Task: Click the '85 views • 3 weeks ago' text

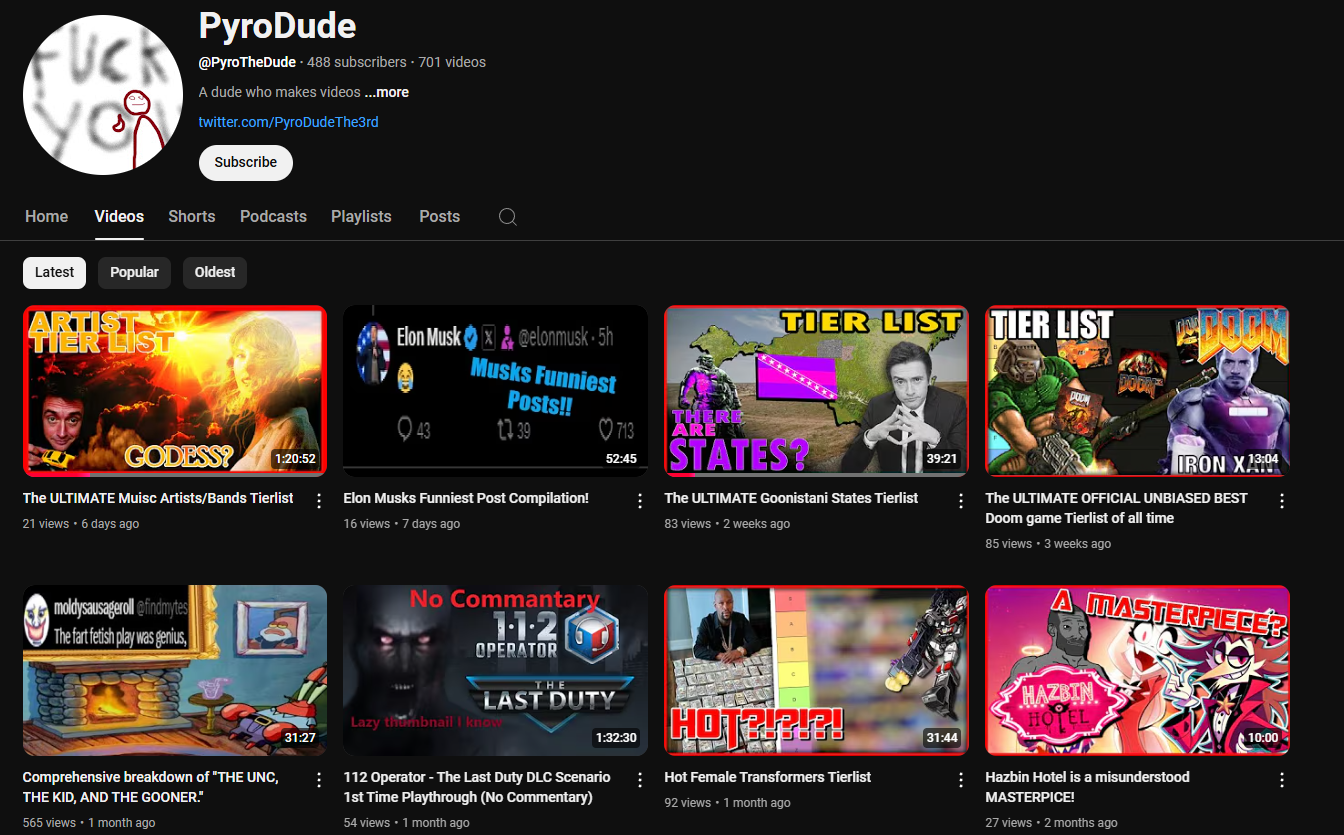Action: (x=1048, y=544)
